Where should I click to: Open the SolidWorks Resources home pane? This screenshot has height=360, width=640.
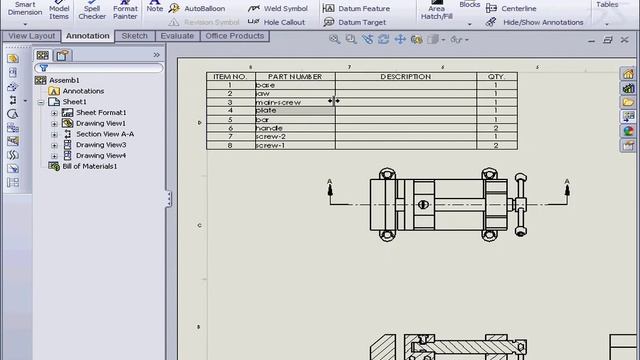pos(628,74)
